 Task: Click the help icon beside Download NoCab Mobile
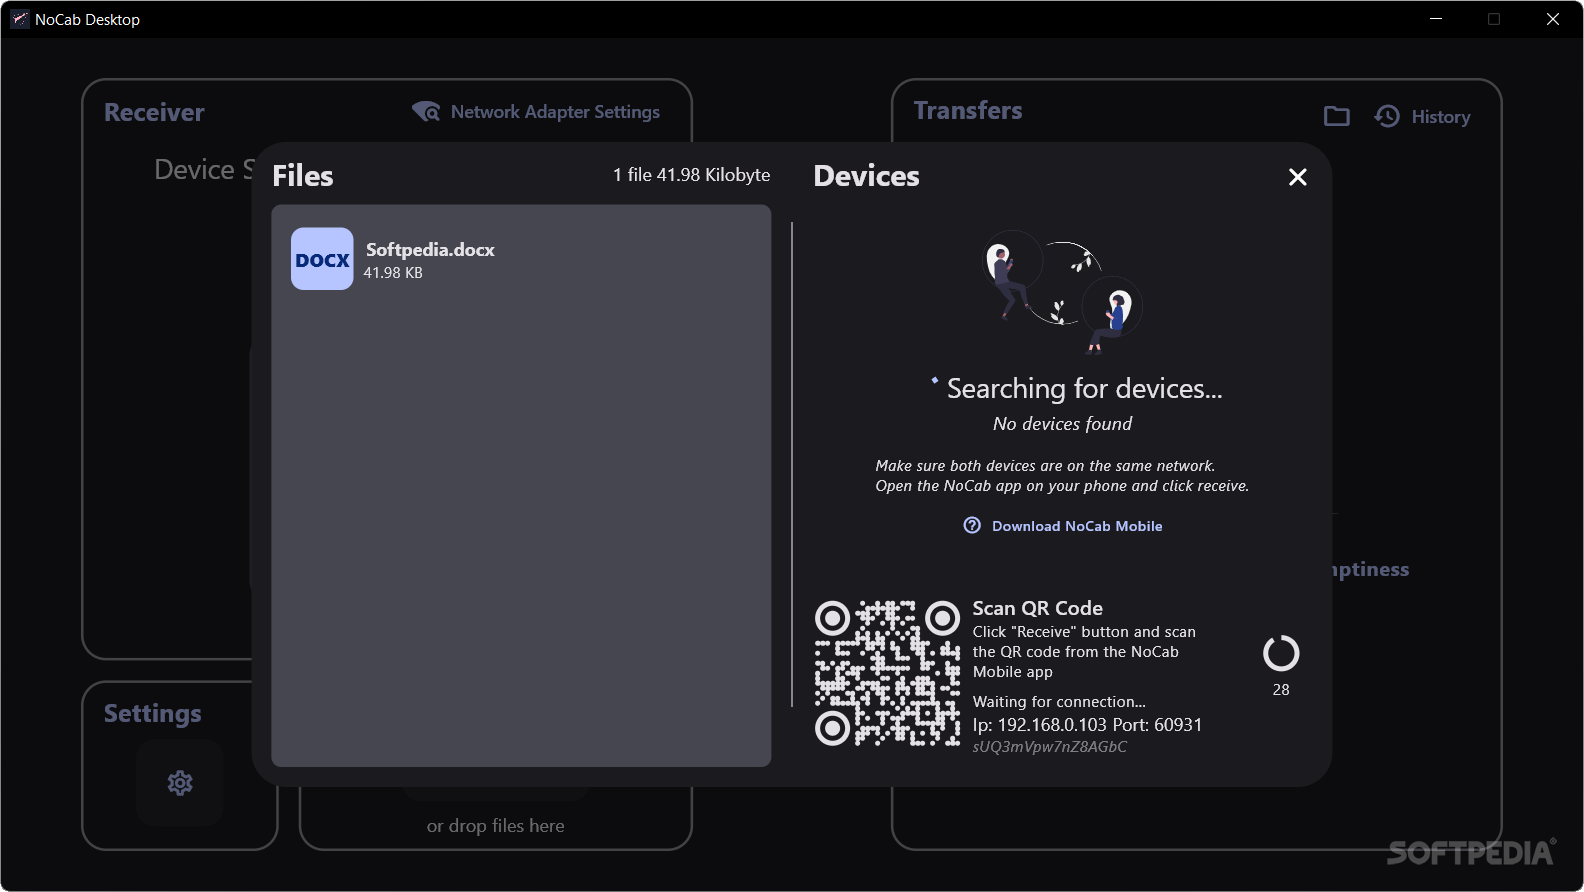(972, 525)
